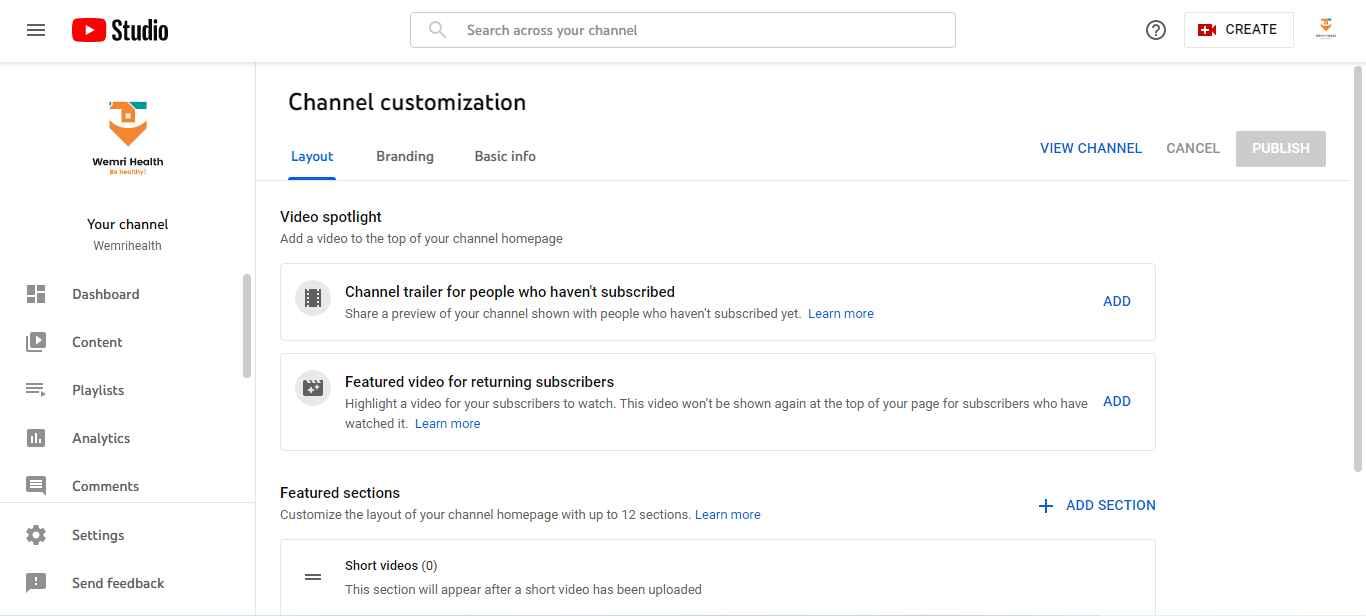1366x616 pixels.
Task: Click the Dashboard sidebar icon
Action: 36,294
